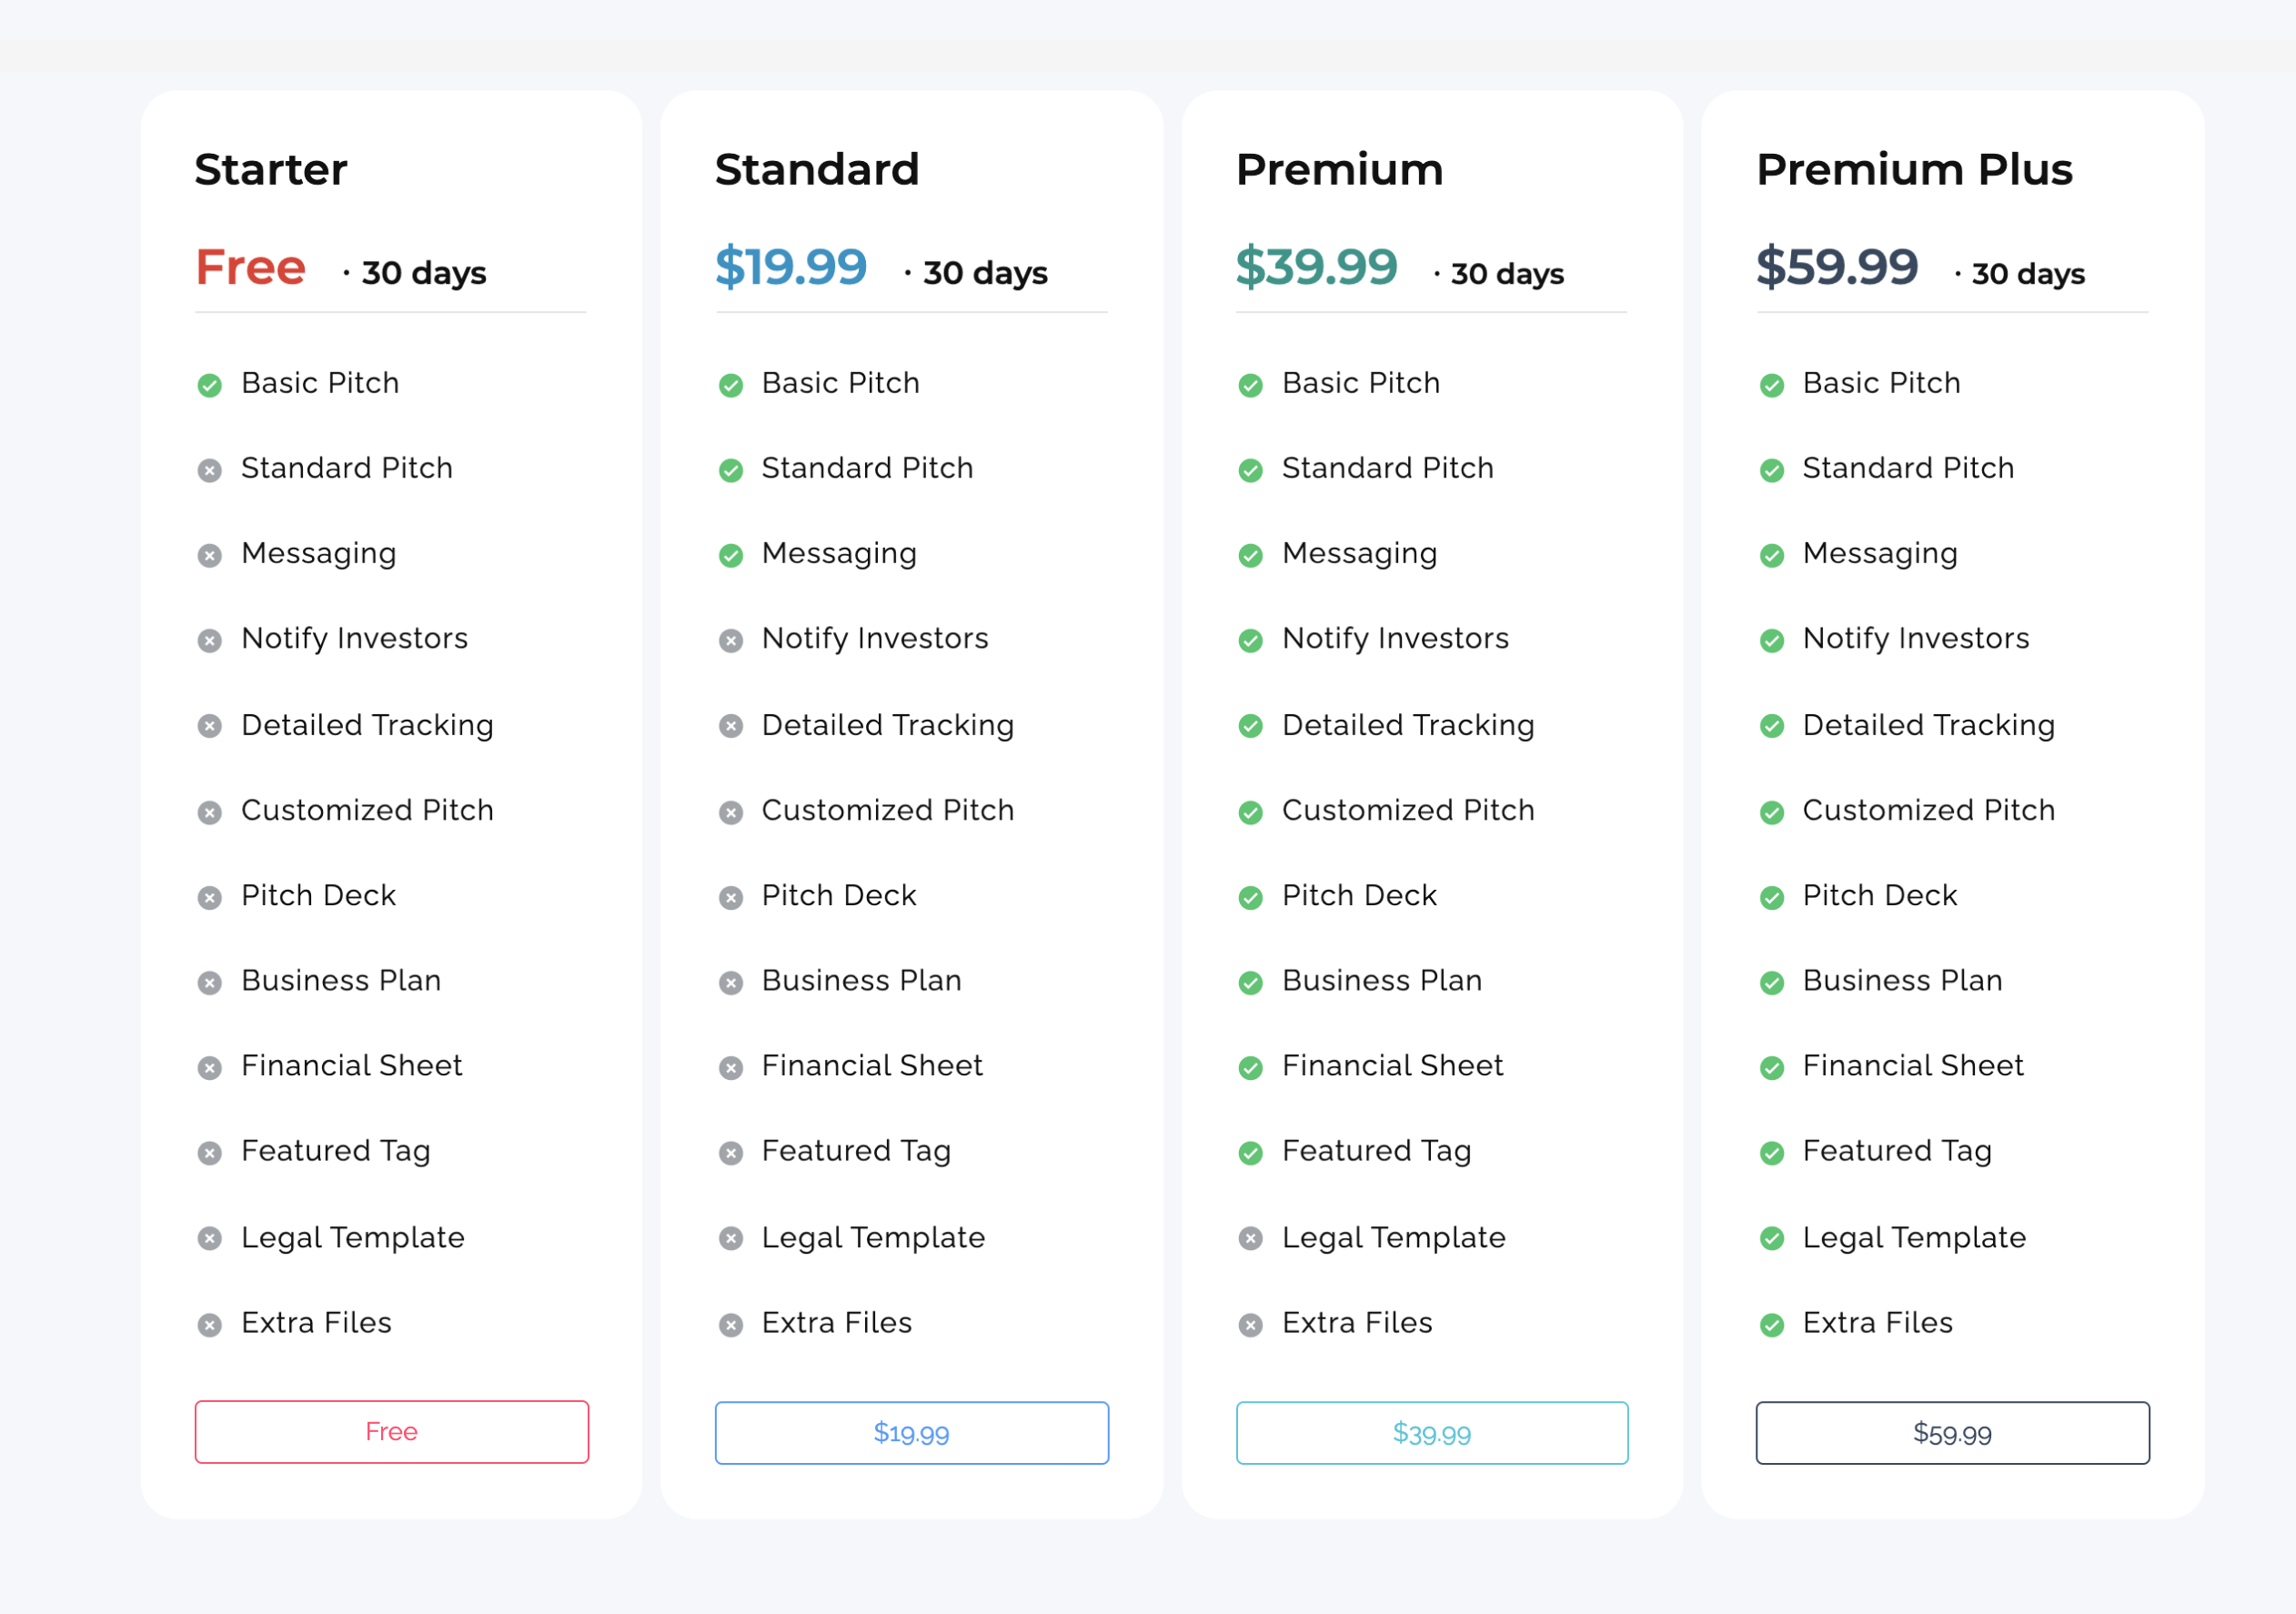Image resolution: width=2296 pixels, height=1614 pixels.
Task: Click the red Free plan button
Action: [391, 1431]
